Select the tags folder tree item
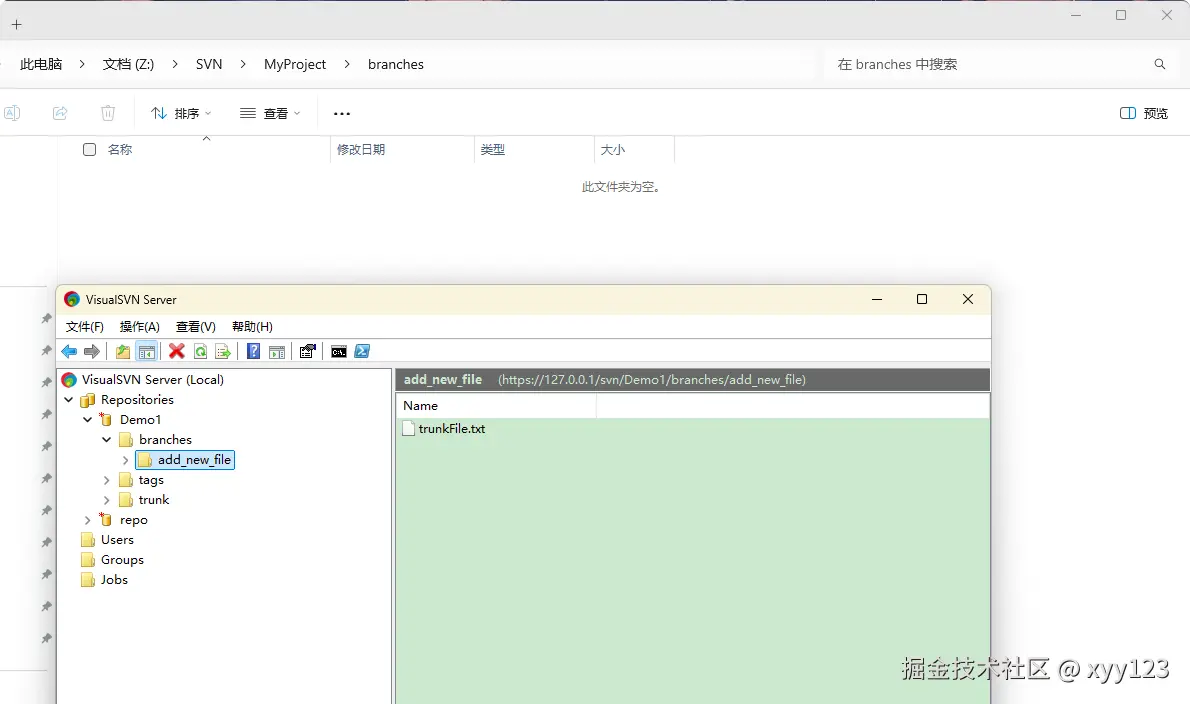The width and height of the screenshot is (1190, 704). [x=151, y=480]
